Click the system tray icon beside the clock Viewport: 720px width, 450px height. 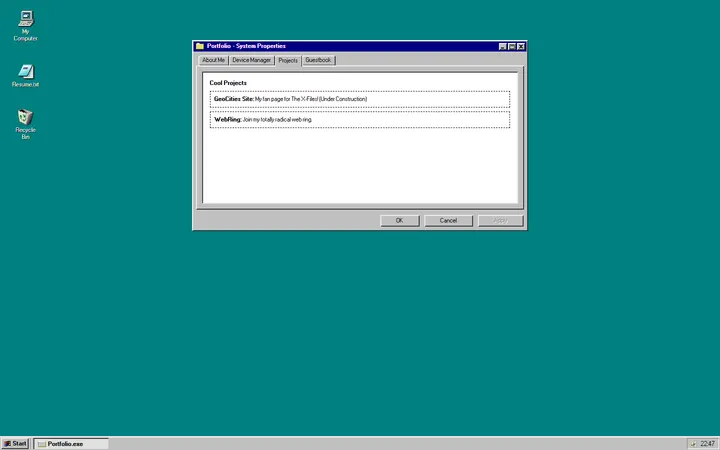pyautogui.click(x=693, y=443)
